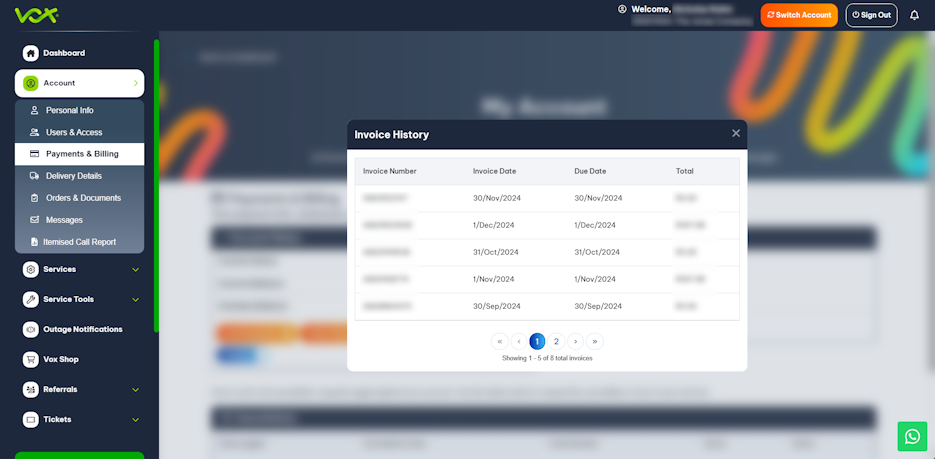
Task: Open Itemised Call Report
Action: (79, 242)
